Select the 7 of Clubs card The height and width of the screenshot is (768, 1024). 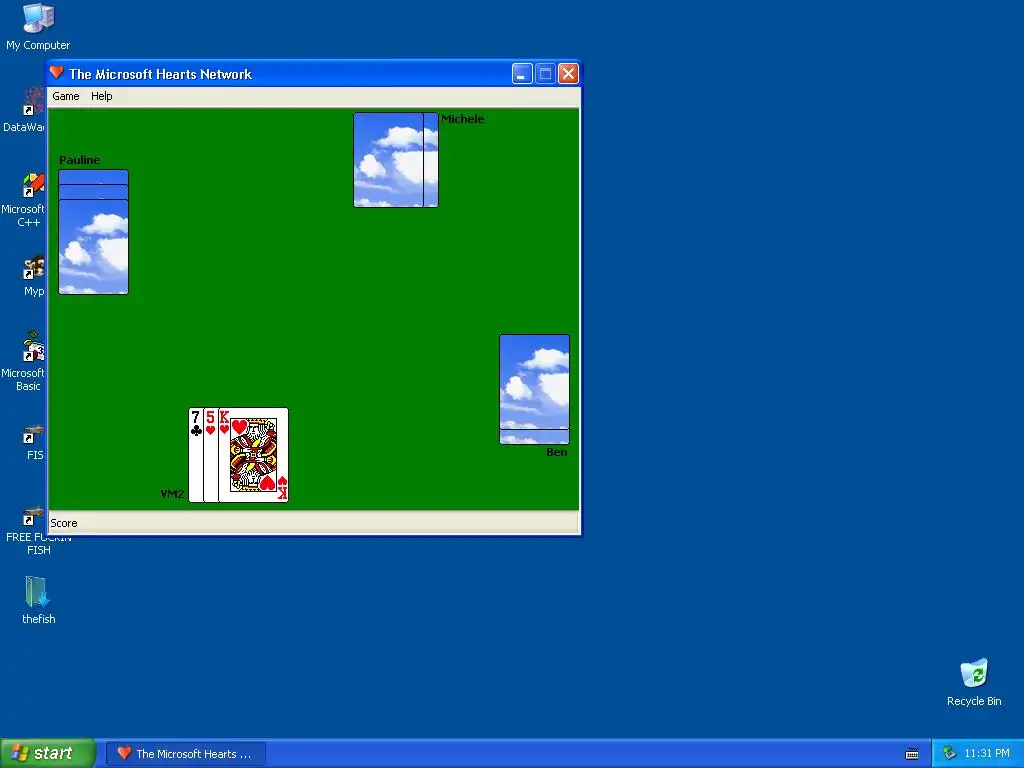(x=195, y=455)
